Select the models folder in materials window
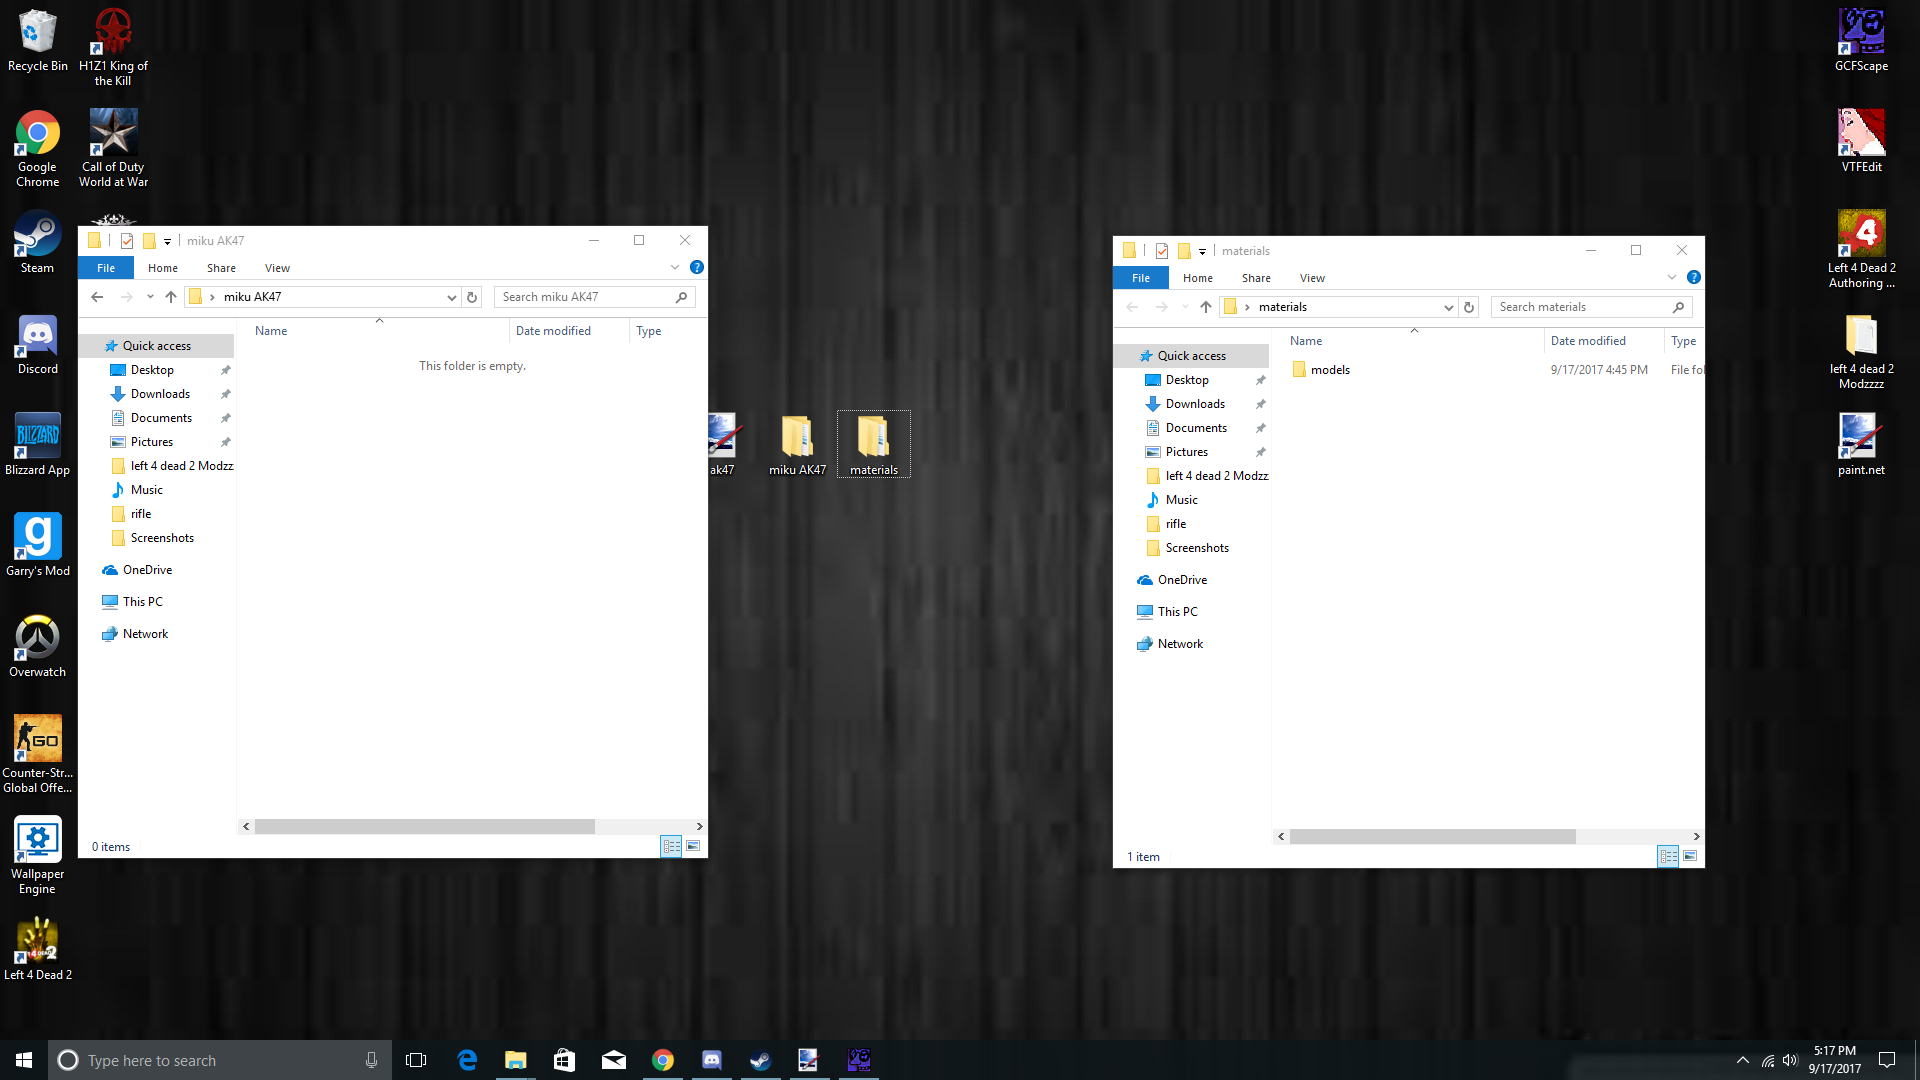 (x=1330, y=370)
